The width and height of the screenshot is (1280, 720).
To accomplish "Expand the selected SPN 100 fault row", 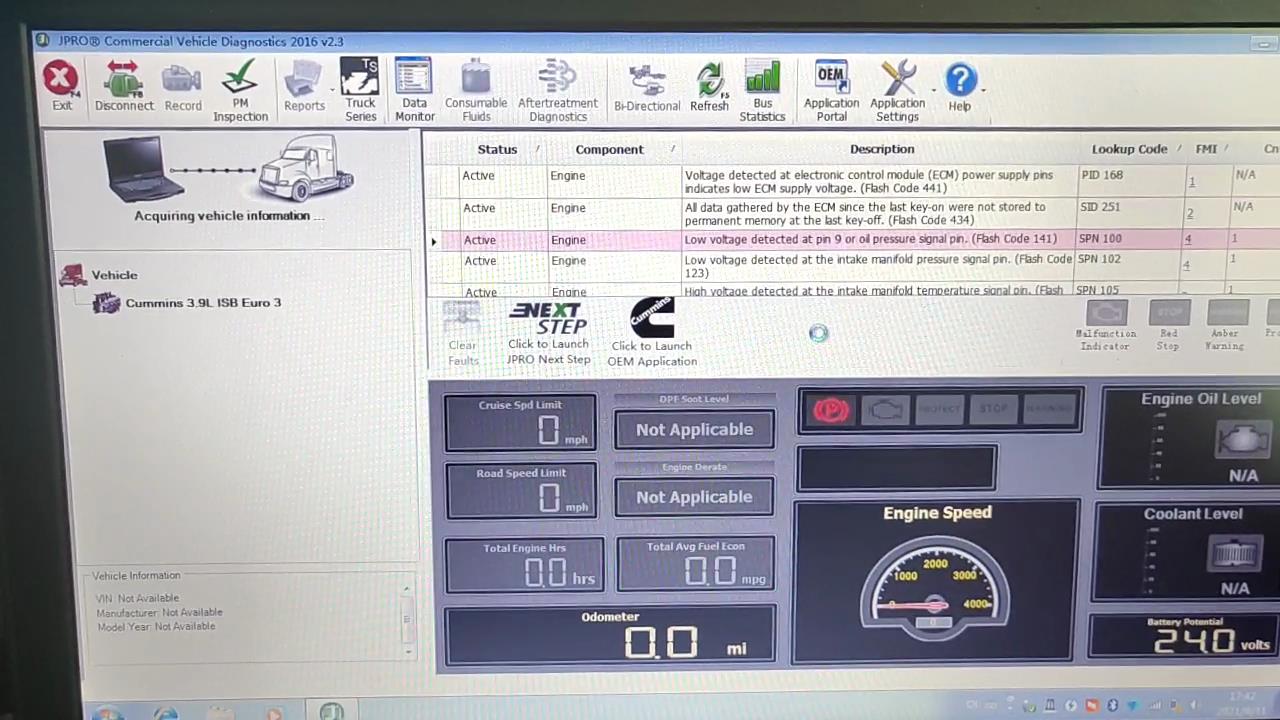I will point(434,241).
